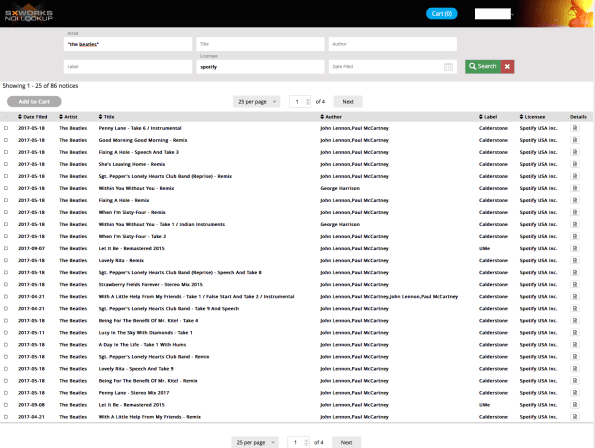Image resolution: width=595 pixels, height=448 pixels.
Task: Open the bottom 25 per page dropdown
Action: click(255, 442)
